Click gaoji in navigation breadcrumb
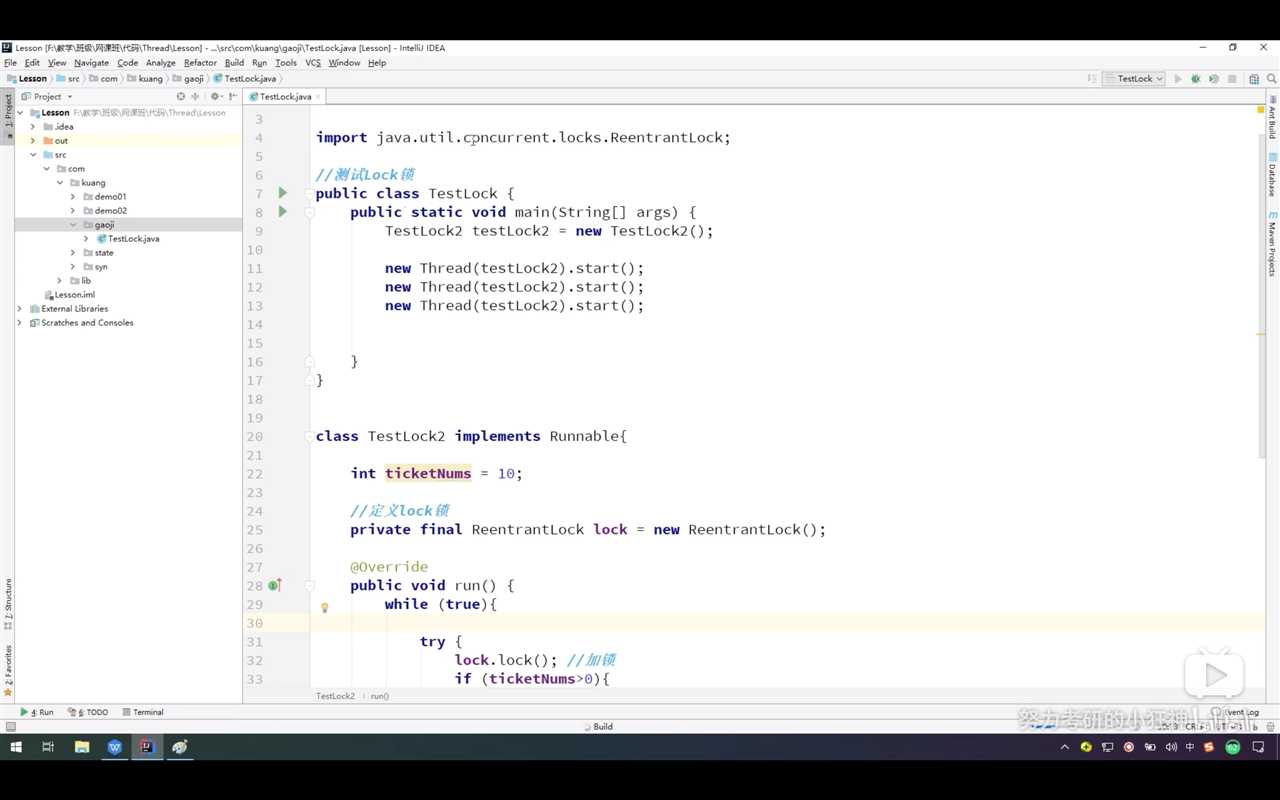This screenshot has height=800, width=1280. tap(187, 79)
